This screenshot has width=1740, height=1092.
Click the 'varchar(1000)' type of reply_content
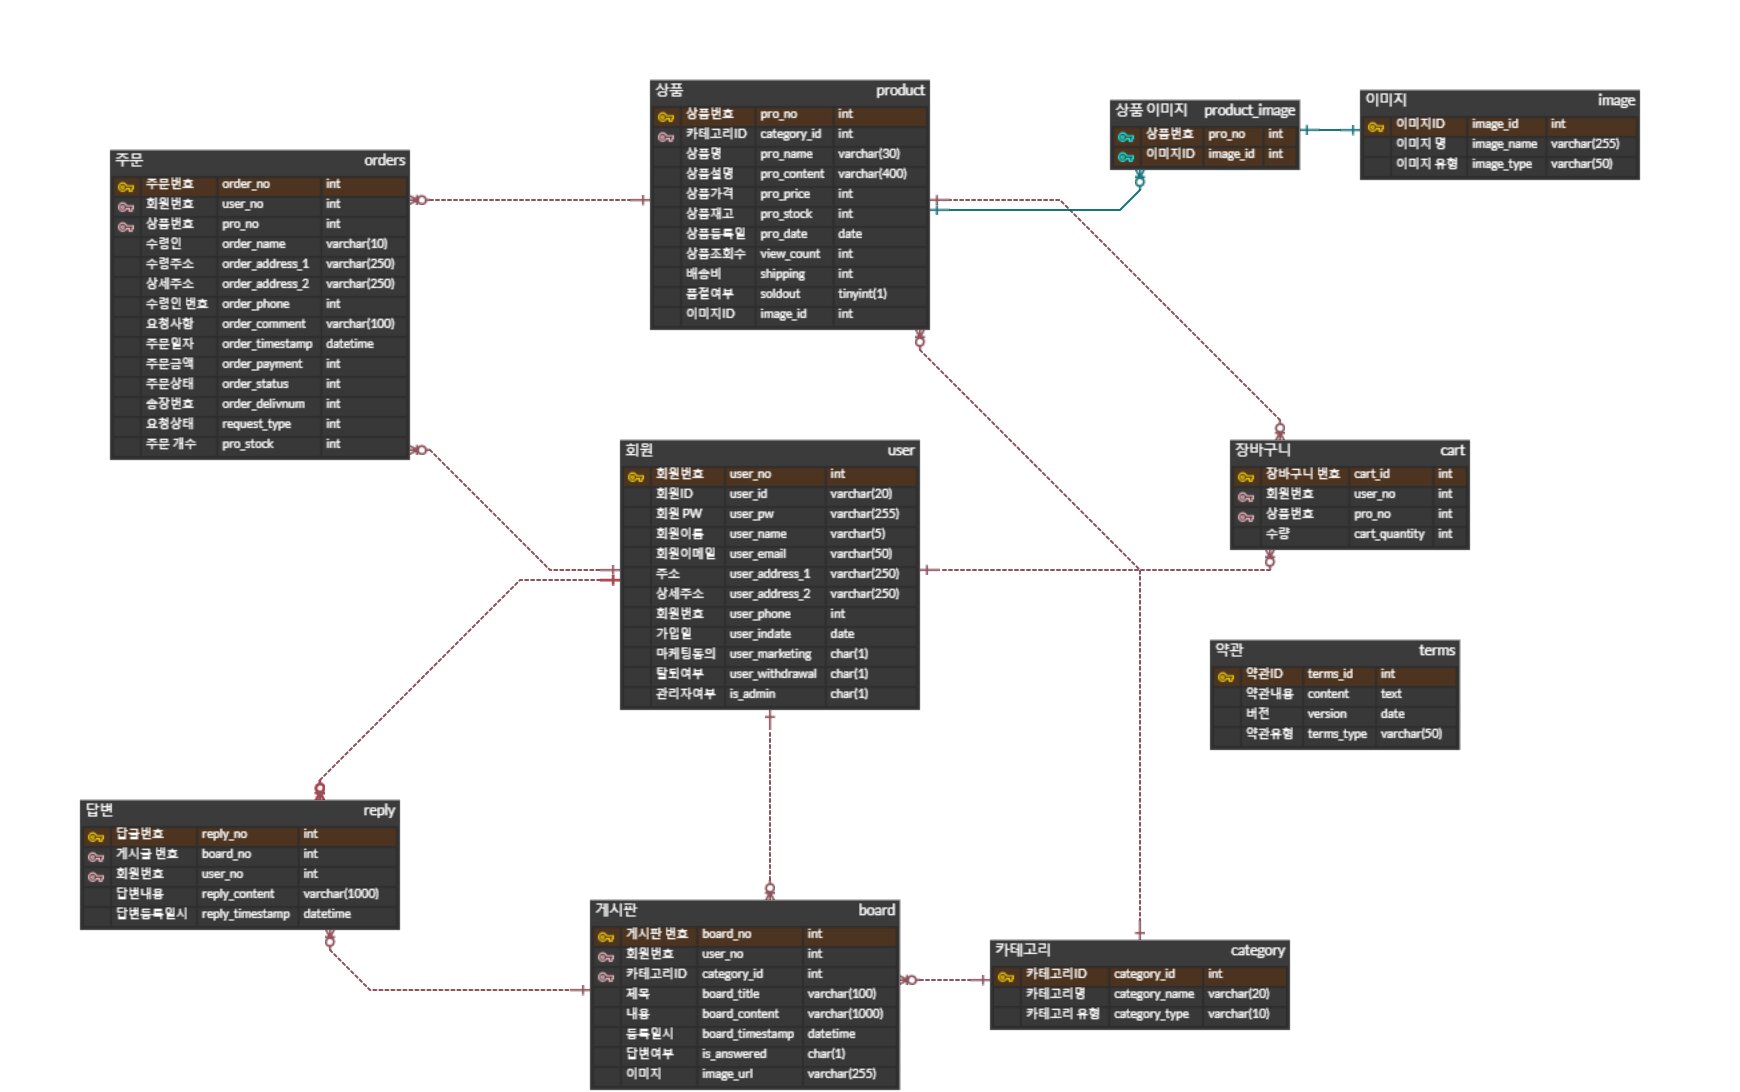341,894
